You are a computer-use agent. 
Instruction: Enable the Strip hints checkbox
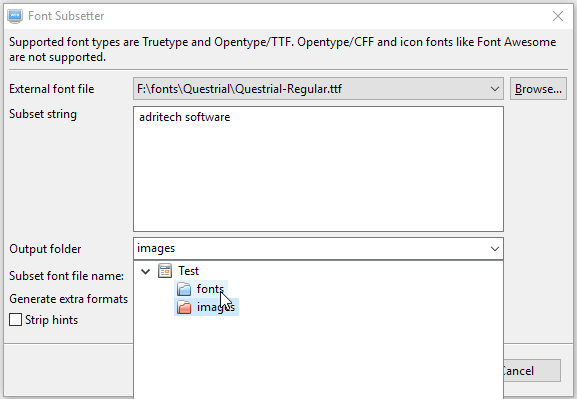(15, 319)
